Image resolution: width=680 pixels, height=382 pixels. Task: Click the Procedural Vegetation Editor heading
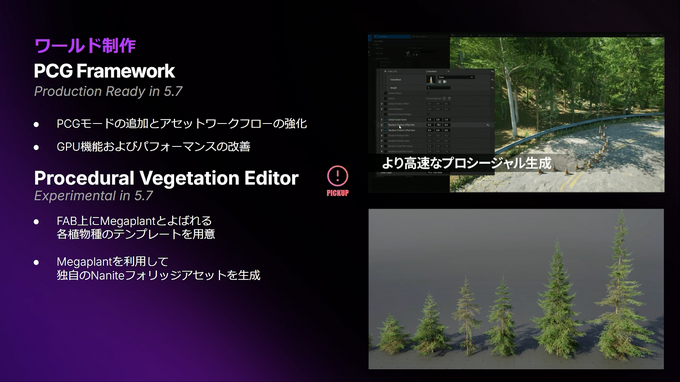[167, 178]
